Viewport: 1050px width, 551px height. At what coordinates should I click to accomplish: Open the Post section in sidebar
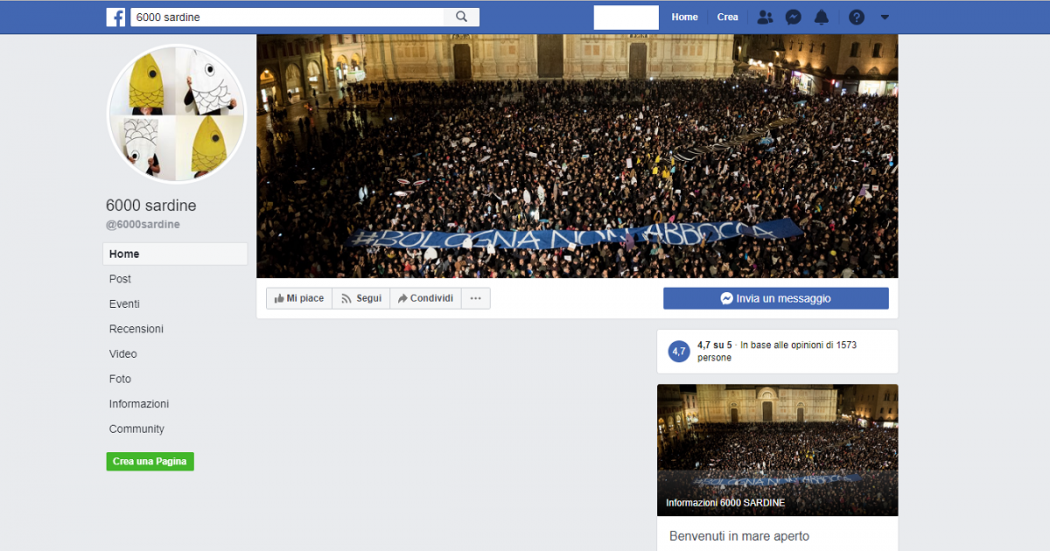(120, 279)
